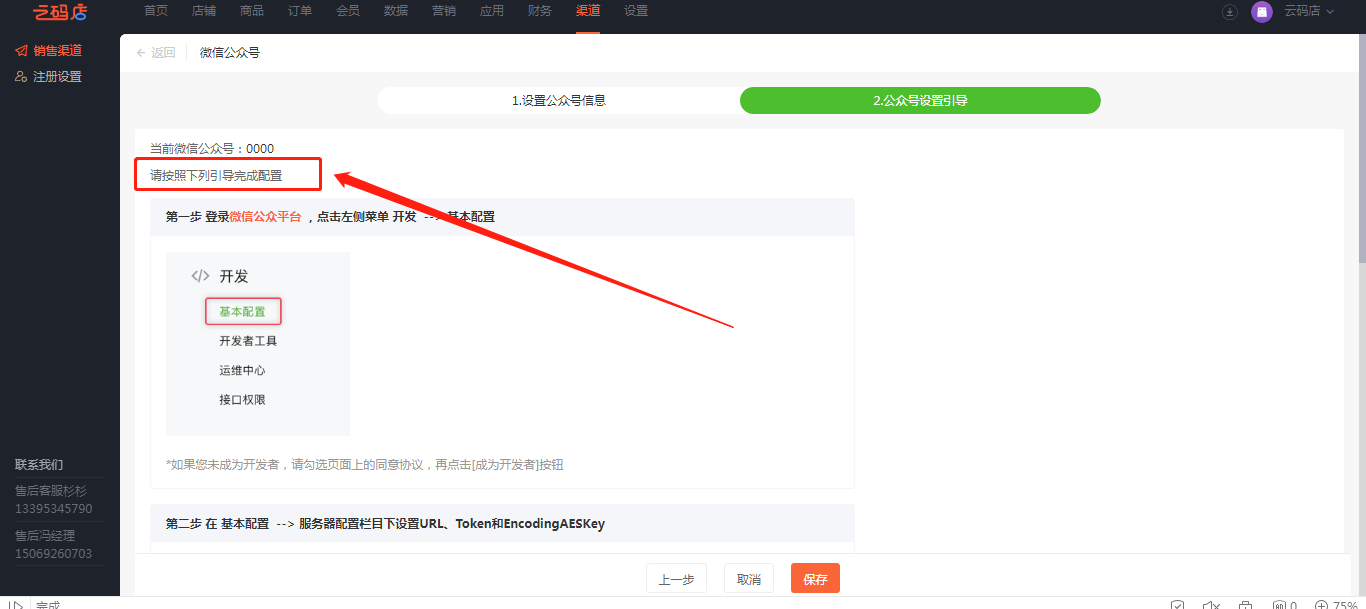Click the 请按照下列引导完成配置 text
The width and height of the screenshot is (1366, 609).
coord(216,175)
